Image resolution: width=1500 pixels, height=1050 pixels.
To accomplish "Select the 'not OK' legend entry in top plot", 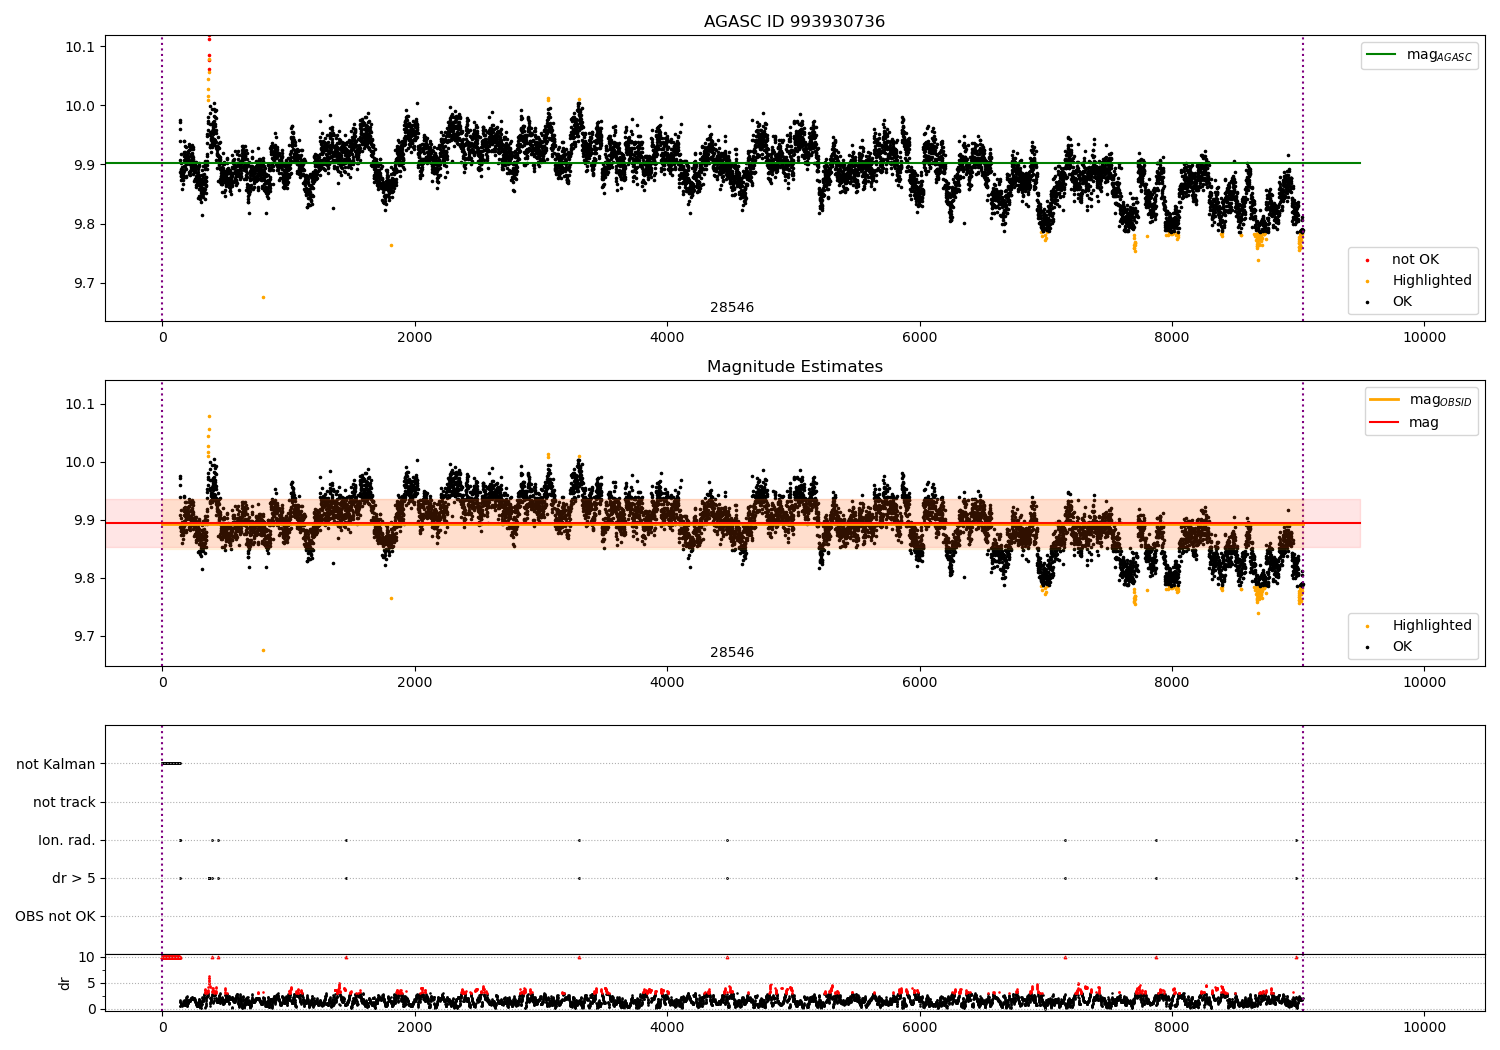I will pyautogui.click(x=1415, y=260).
